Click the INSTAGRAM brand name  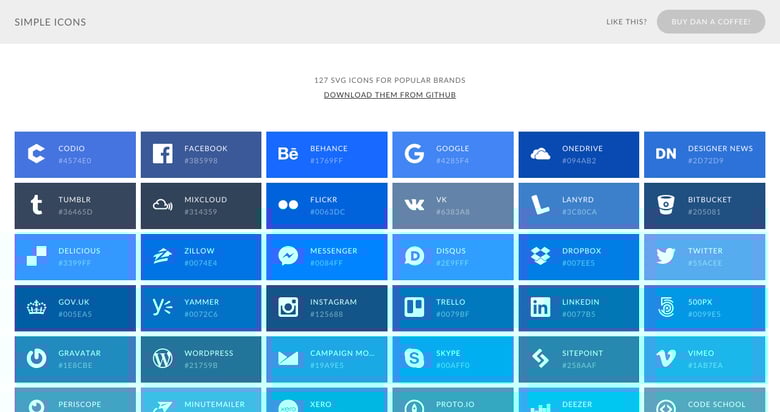[x=333, y=302]
